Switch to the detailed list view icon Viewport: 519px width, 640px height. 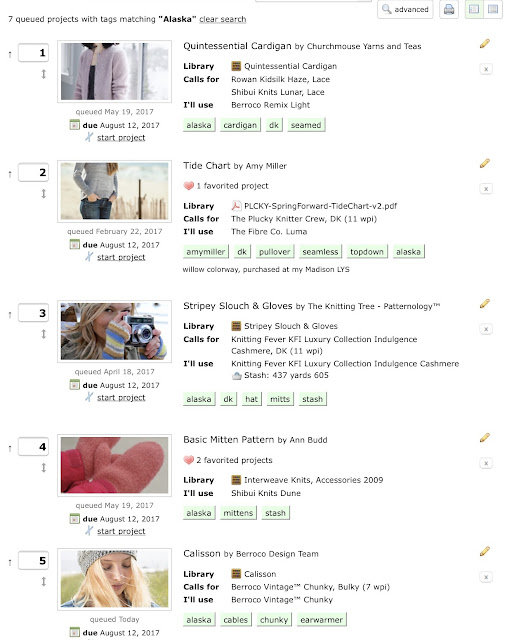click(474, 9)
